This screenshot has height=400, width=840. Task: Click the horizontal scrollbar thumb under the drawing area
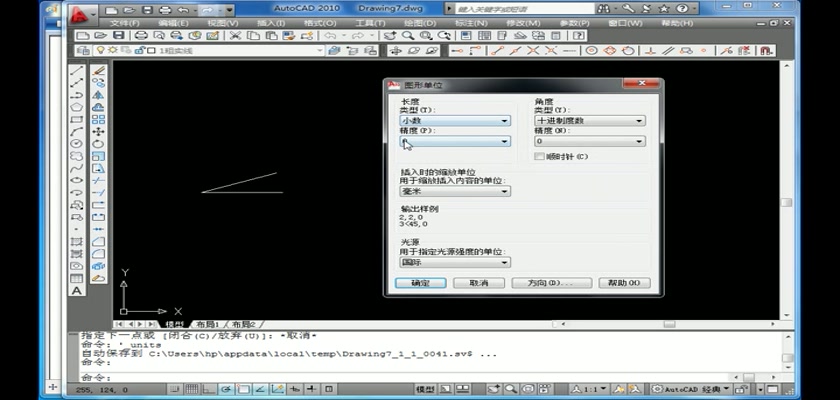pyautogui.click(x=669, y=324)
